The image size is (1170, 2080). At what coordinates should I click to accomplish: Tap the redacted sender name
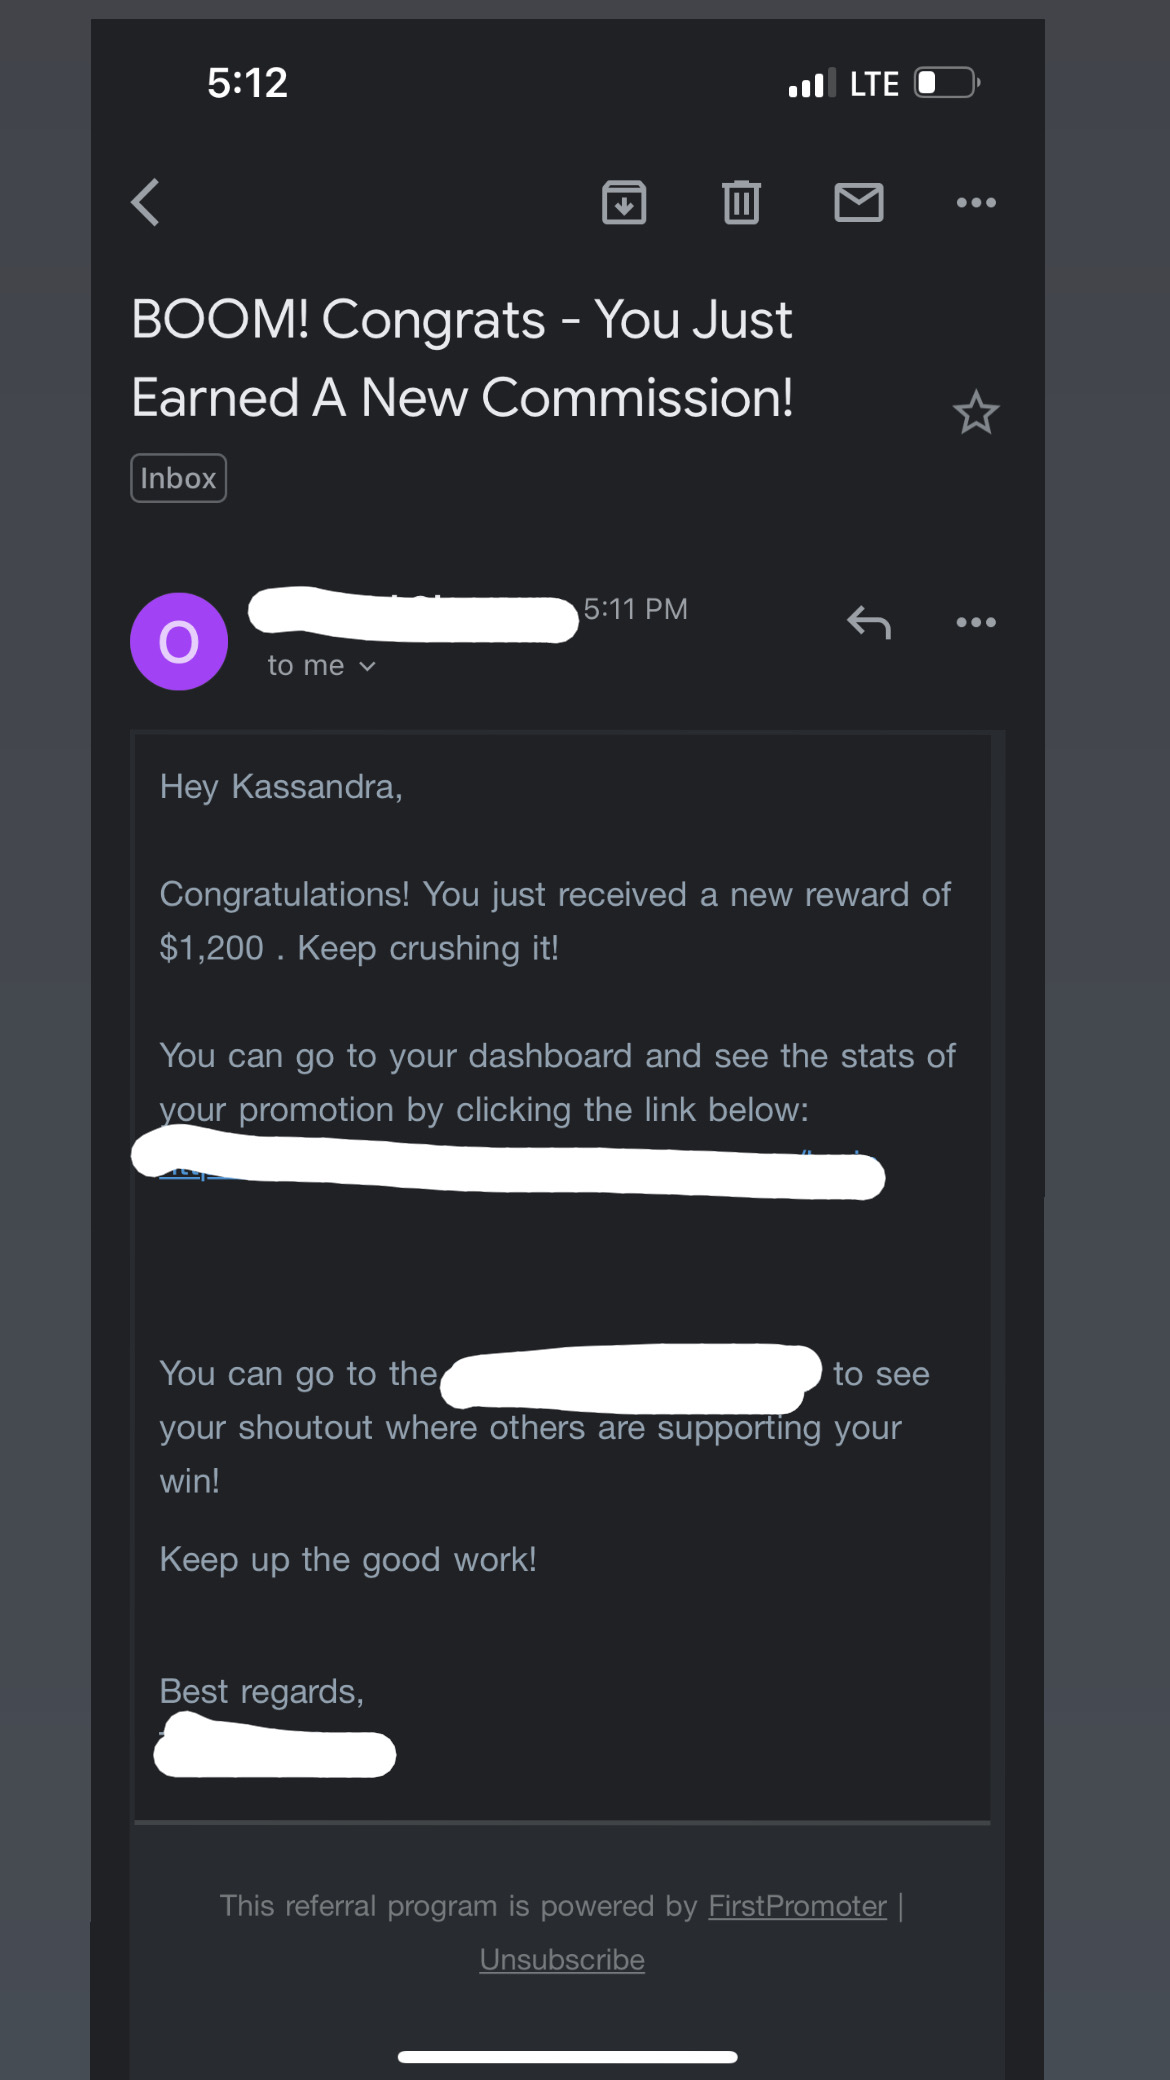pos(412,613)
